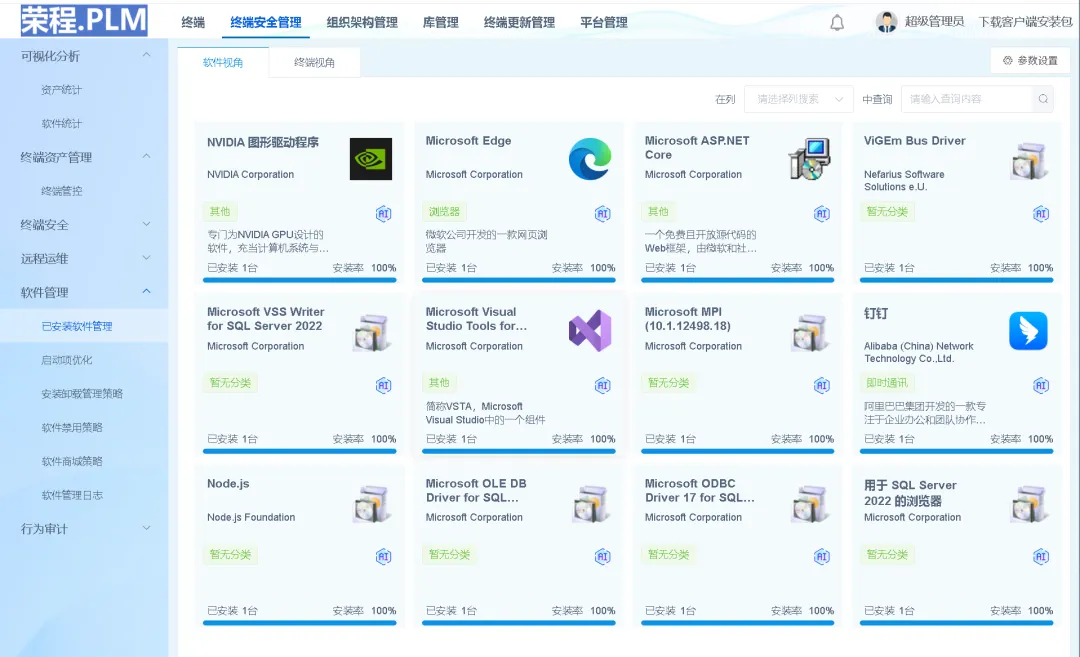Click the AI icon on Microsoft VSS Writer card
Screen dimensions: 1080x657
[x=384, y=385]
